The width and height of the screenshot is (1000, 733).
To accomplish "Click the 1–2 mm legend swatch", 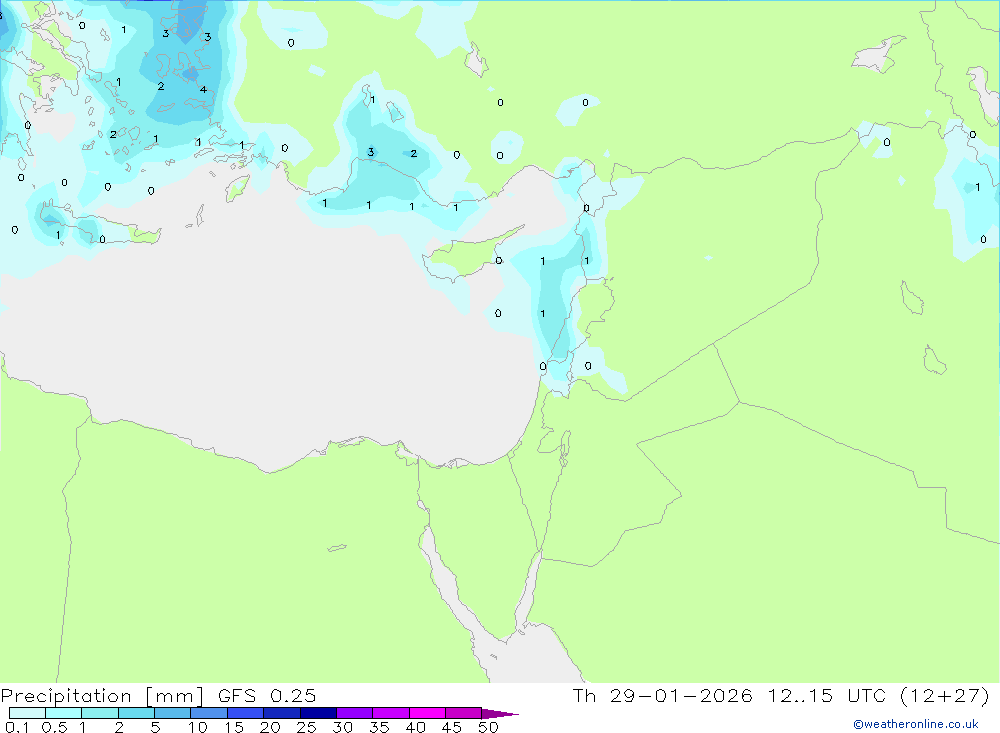I will point(100,713).
